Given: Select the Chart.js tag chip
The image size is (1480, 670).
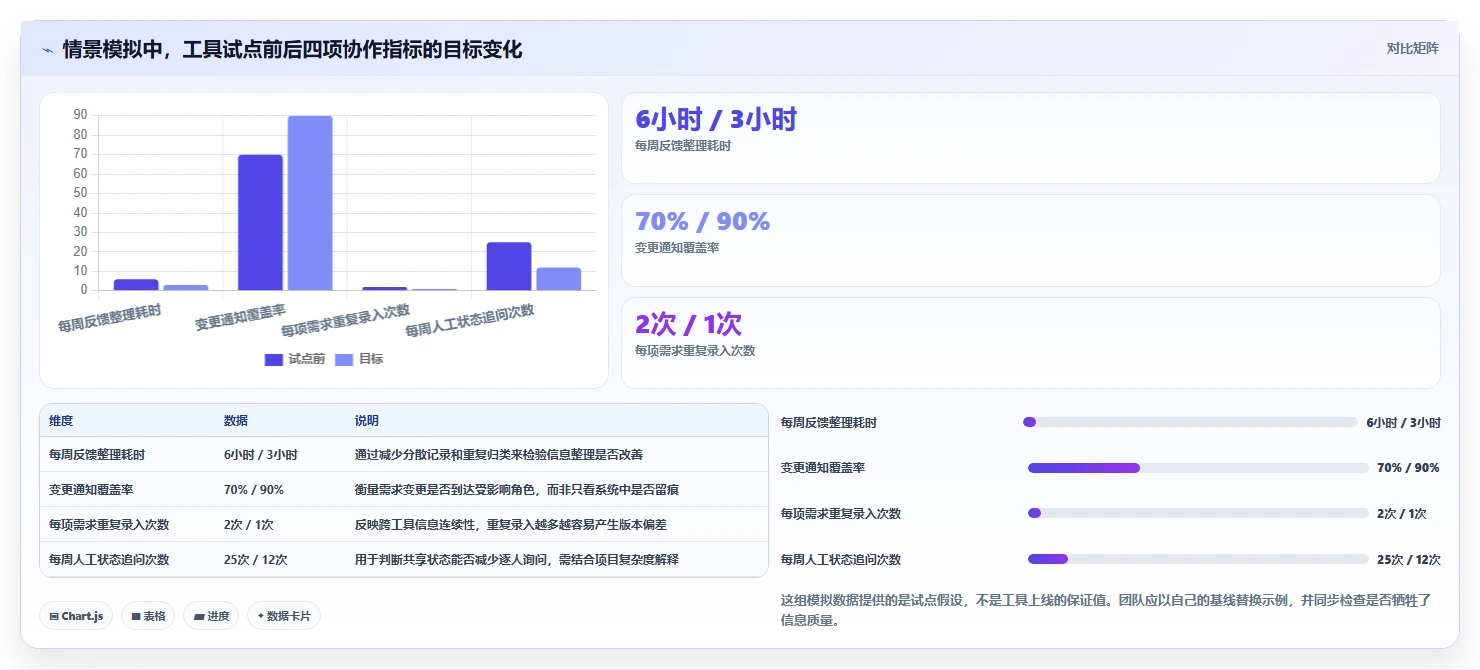Looking at the screenshot, I should point(76,616).
